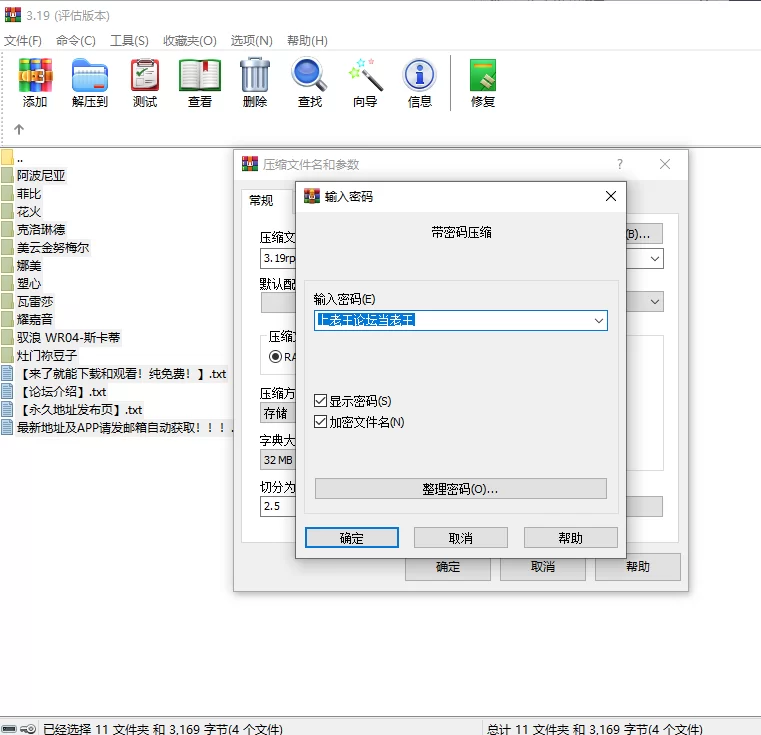
Task: Confirm password with 确定 in password dialog
Action: [x=352, y=538]
